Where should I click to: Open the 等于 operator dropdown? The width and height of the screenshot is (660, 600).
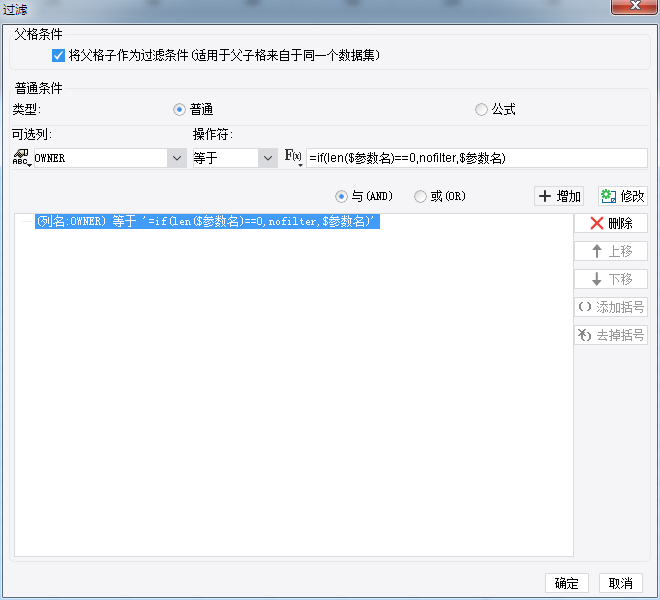click(x=268, y=158)
